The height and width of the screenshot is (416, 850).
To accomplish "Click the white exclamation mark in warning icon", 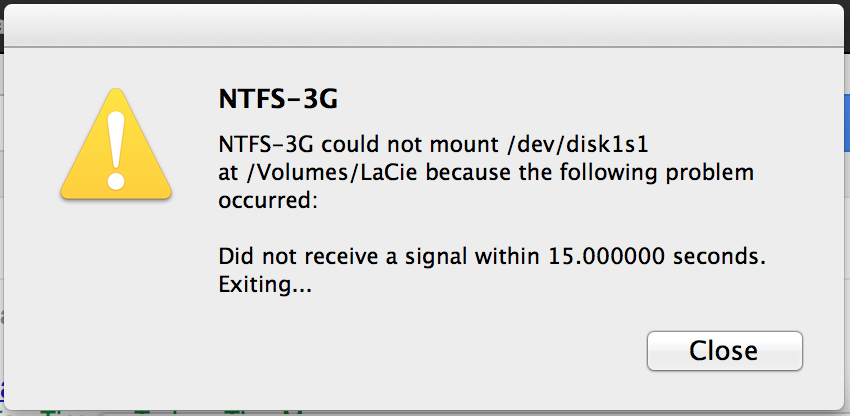I will tap(116, 150).
